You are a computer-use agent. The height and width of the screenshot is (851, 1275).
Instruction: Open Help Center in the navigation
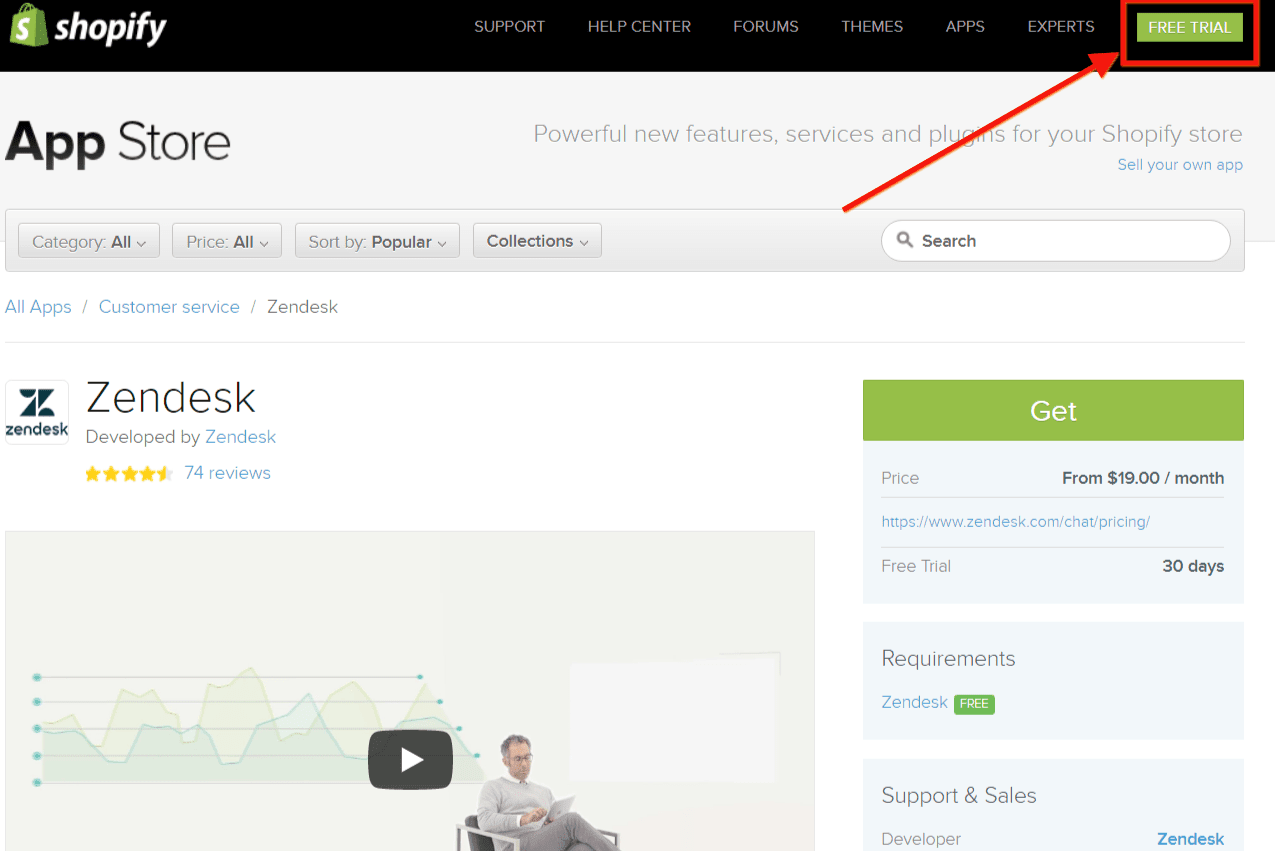tap(639, 27)
